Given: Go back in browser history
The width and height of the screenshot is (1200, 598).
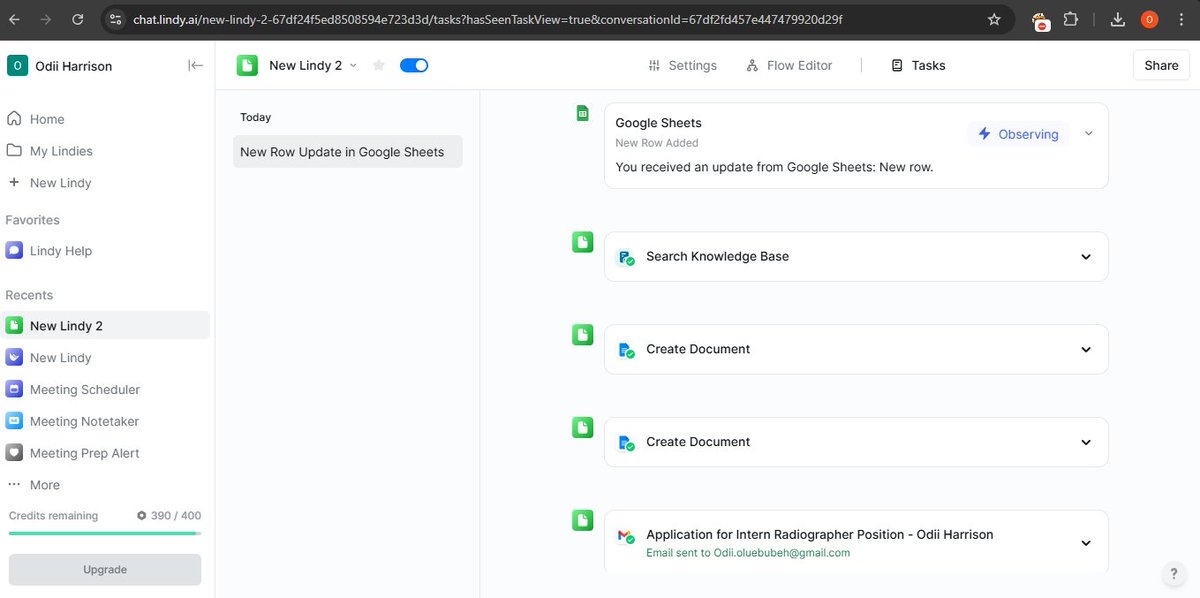Looking at the screenshot, I should (14, 19).
